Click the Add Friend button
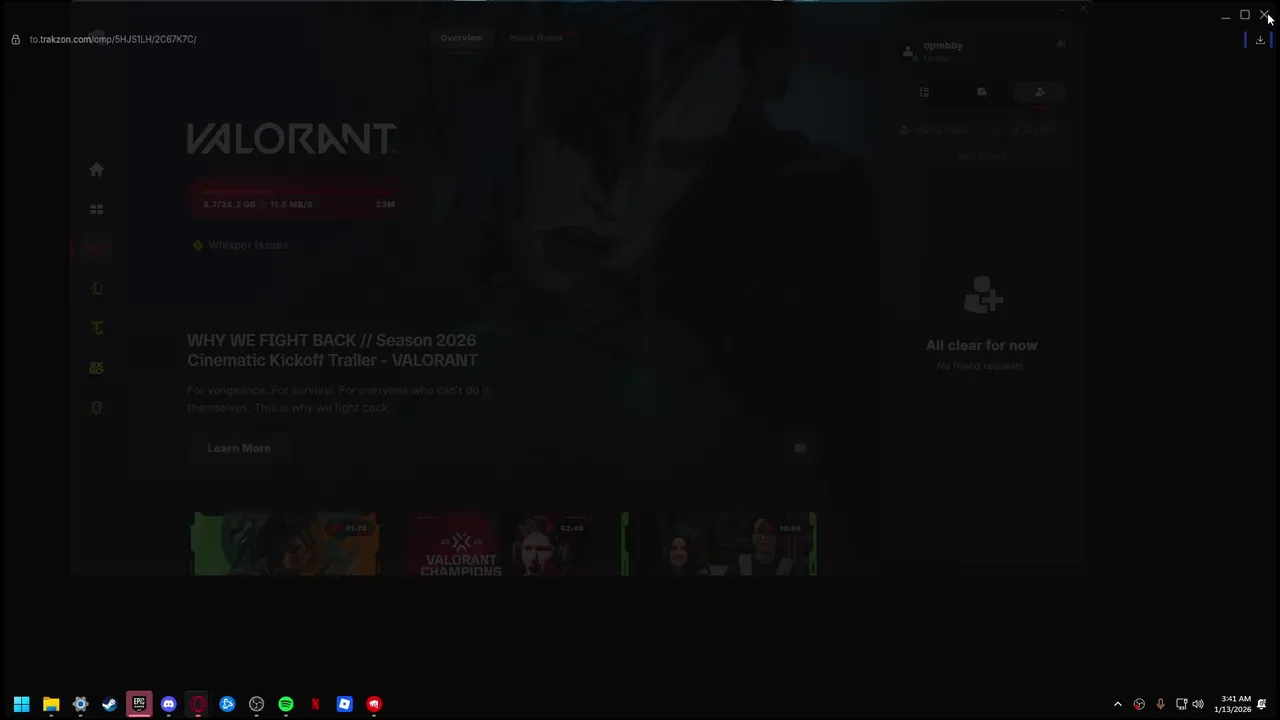This screenshot has width=1280, height=720. tap(982, 156)
